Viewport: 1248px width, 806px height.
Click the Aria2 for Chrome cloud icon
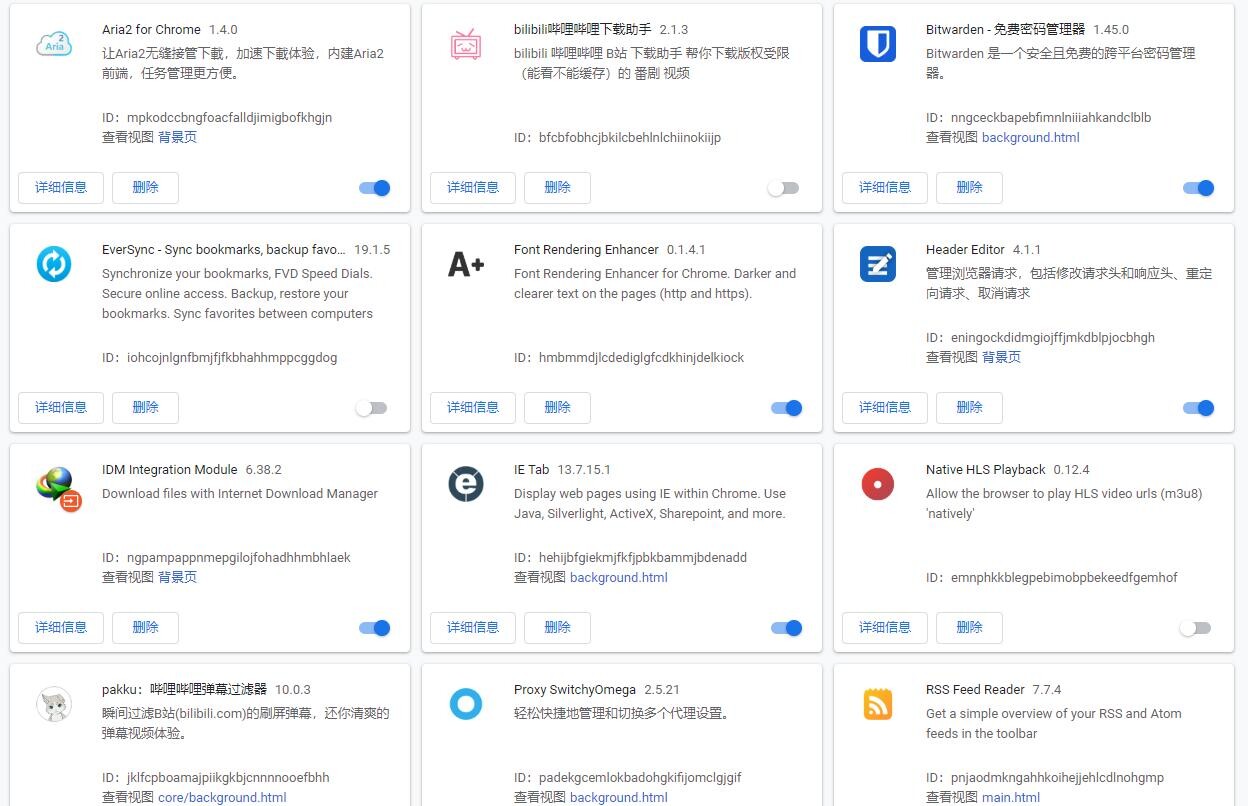pos(54,44)
